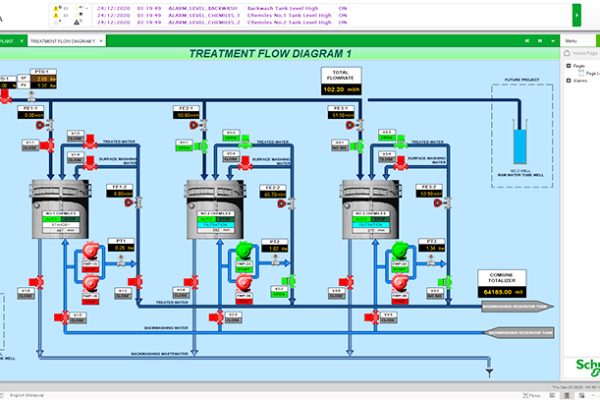Click red status button under PMP-1A
This screenshot has height=400, width=600.
pyautogui.click(x=91, y=269)
